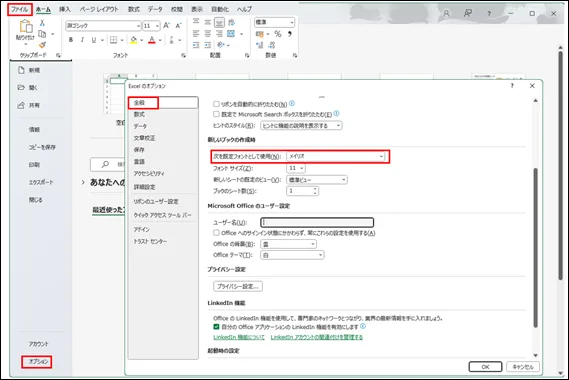Click the Font Color red A
Image resolution: width=569 pixels, height=380 pixels.
[152, 40]
